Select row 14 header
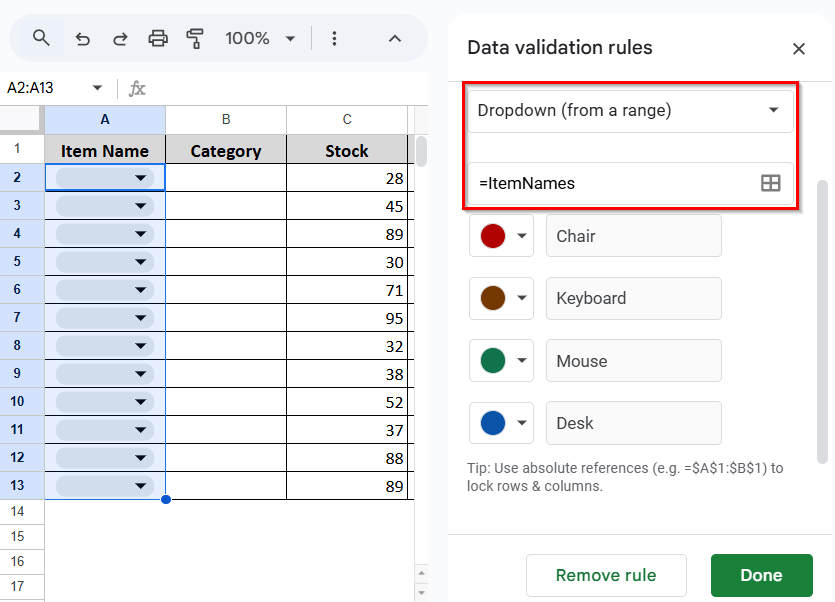Viewport: 835px width, 602px height. [22, 512]
